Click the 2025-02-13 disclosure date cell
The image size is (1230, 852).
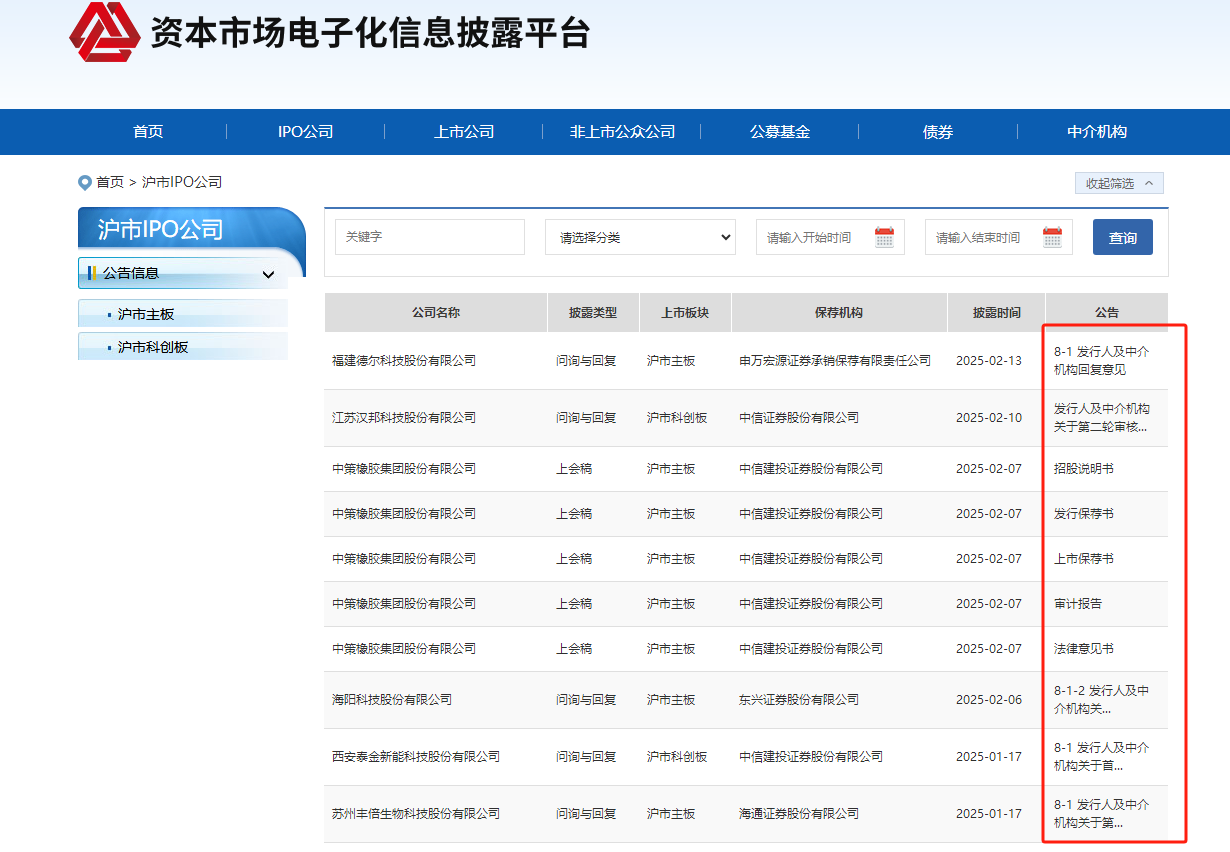[989, 361]
